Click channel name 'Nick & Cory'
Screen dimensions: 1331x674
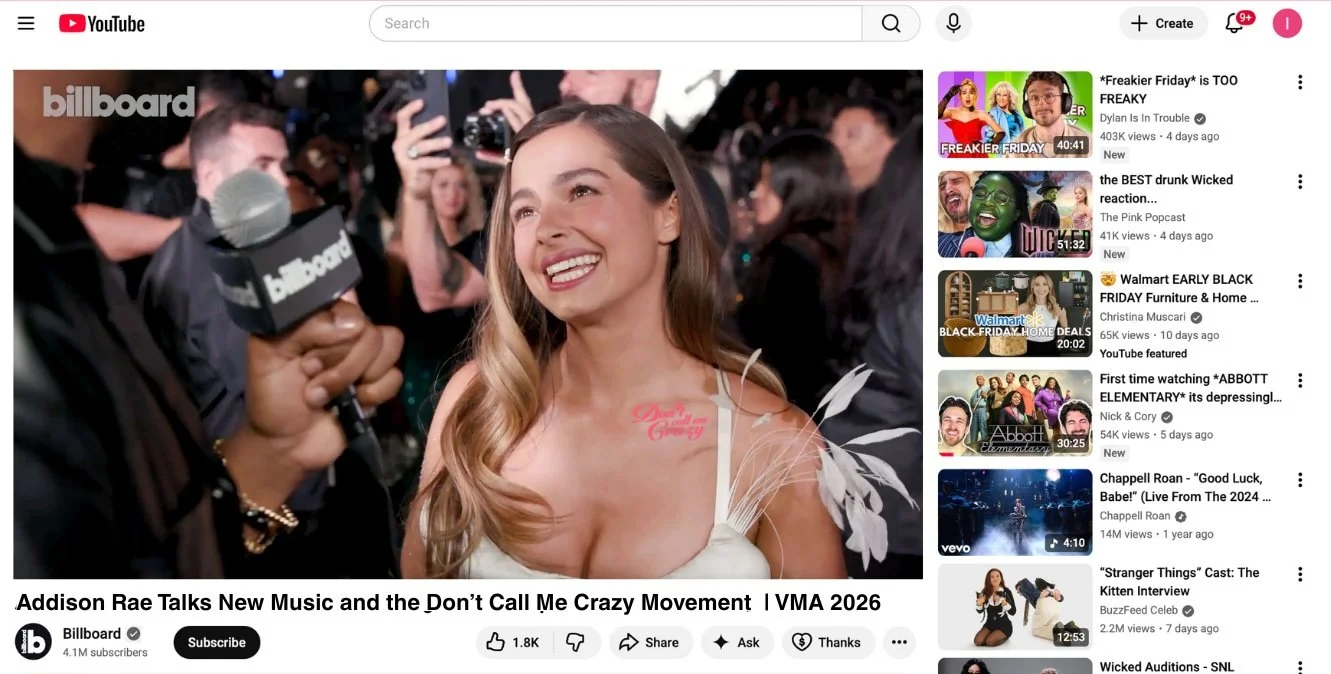tap(1128, 416)
